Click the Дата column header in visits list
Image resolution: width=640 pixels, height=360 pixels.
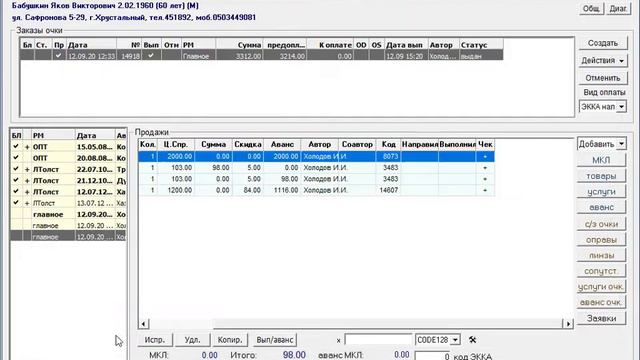(96, 136)
